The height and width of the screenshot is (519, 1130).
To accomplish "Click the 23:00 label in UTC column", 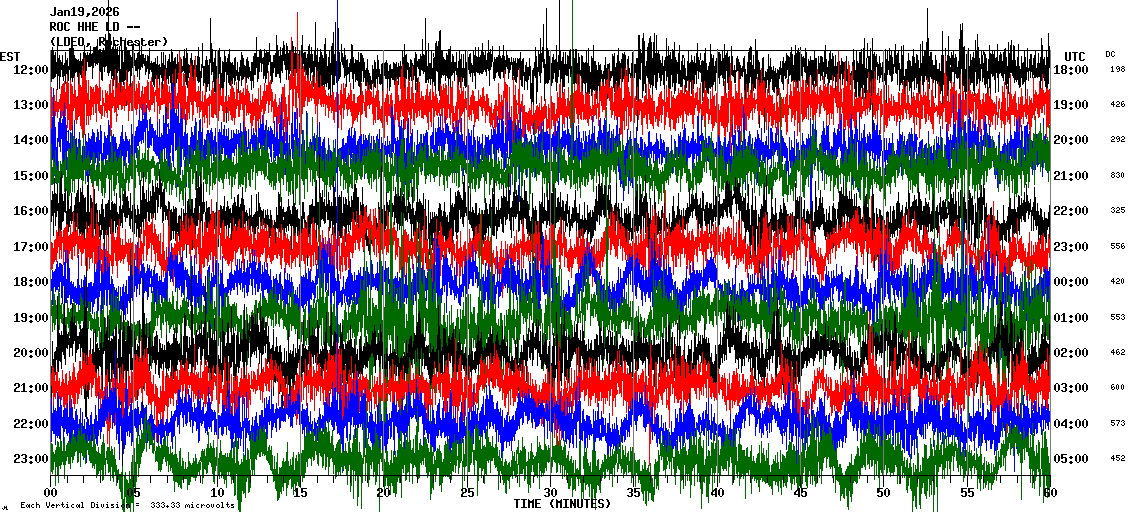I will [x=1070, y=247].
